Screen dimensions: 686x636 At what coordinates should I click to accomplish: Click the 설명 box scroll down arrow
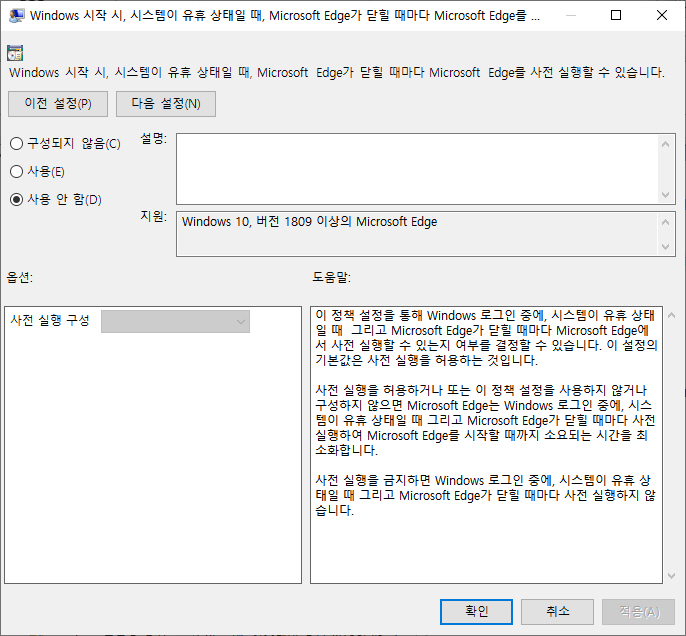[666, 195]
